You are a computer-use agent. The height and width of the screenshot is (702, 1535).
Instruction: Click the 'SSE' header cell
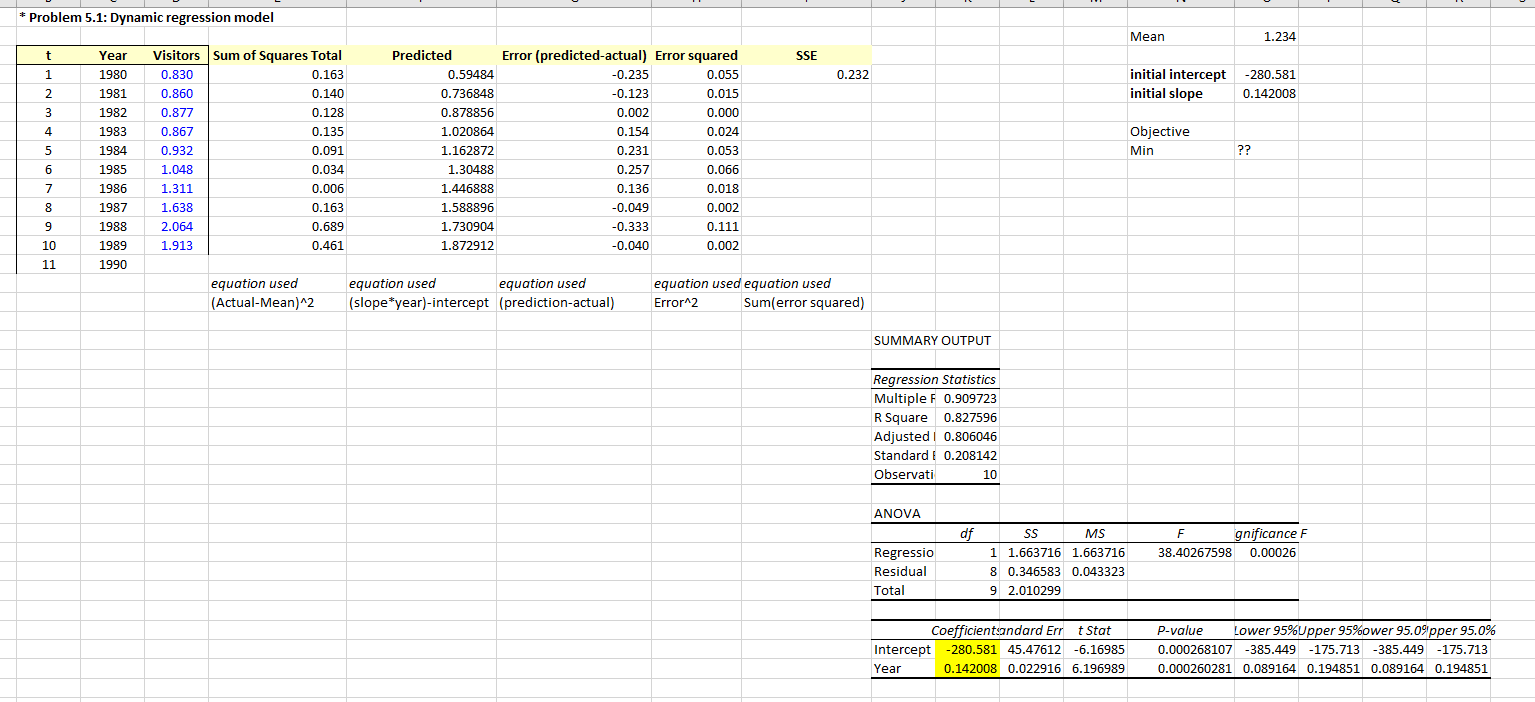pyautogui.click(x=806, y=56)
